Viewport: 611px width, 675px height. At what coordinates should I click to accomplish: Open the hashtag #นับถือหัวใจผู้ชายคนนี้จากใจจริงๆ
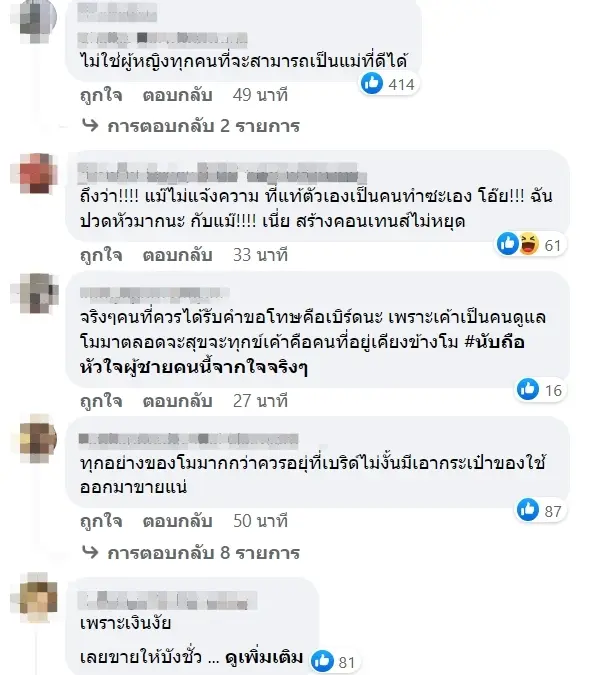point(302,355)
